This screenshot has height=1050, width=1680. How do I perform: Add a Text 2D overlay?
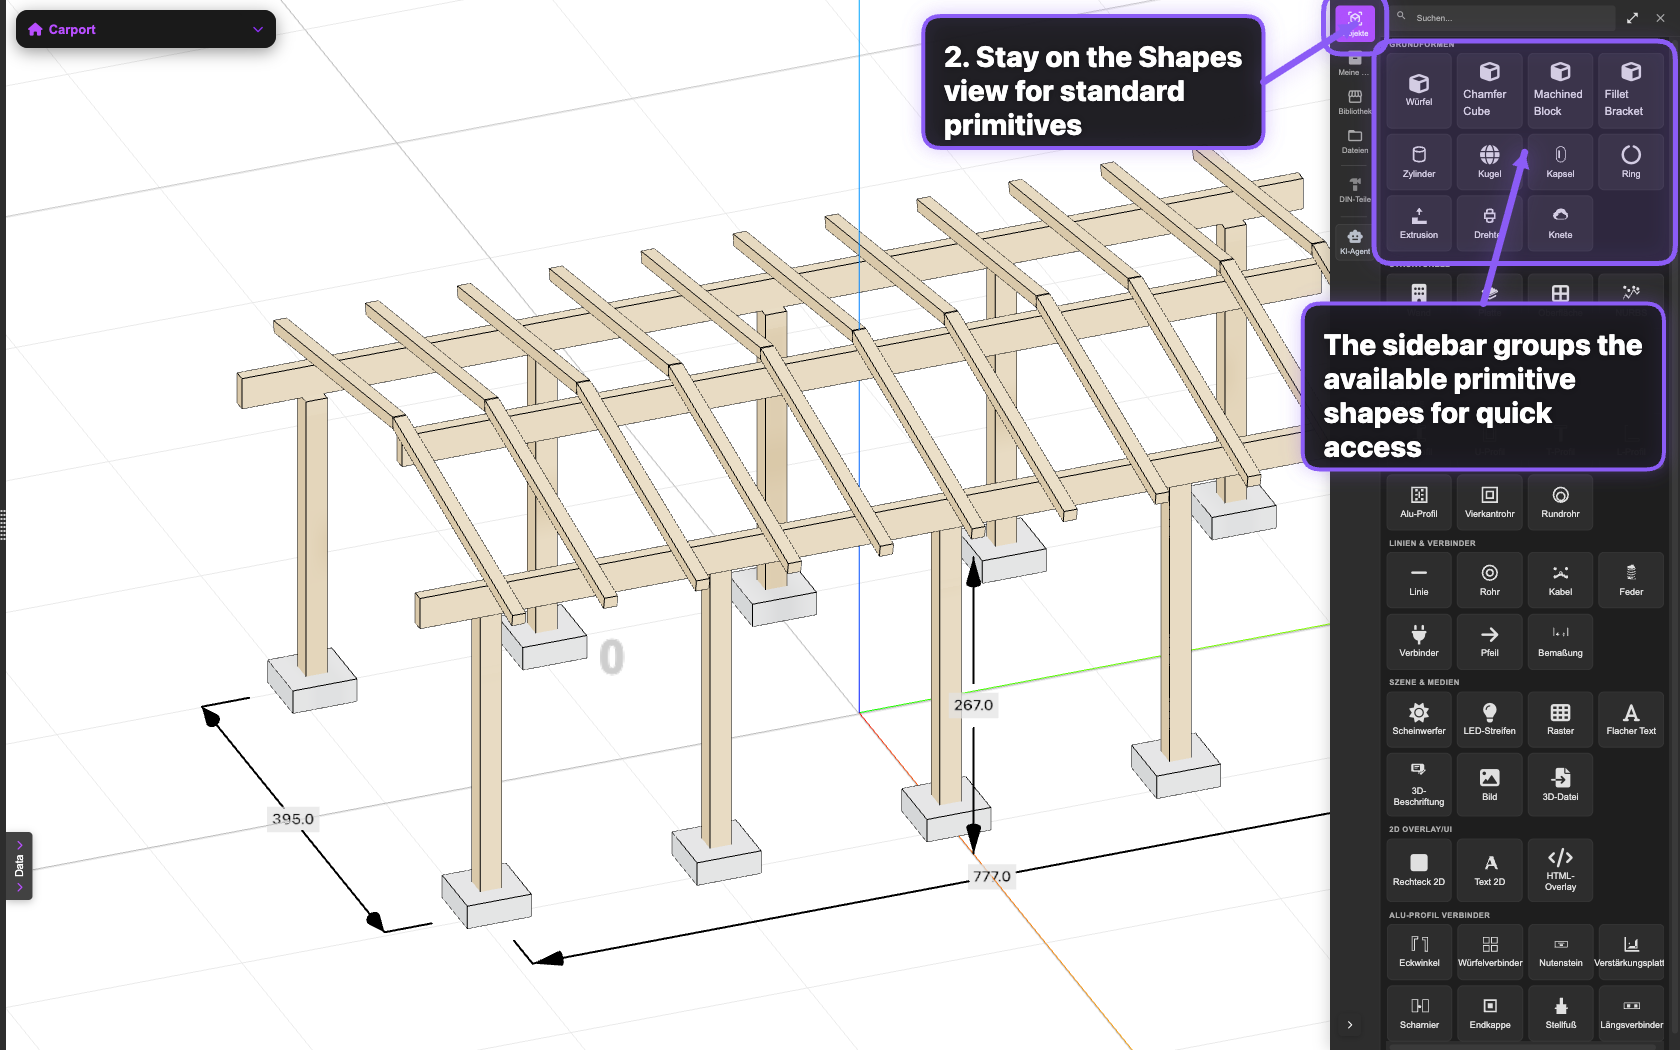(1488, 869)
